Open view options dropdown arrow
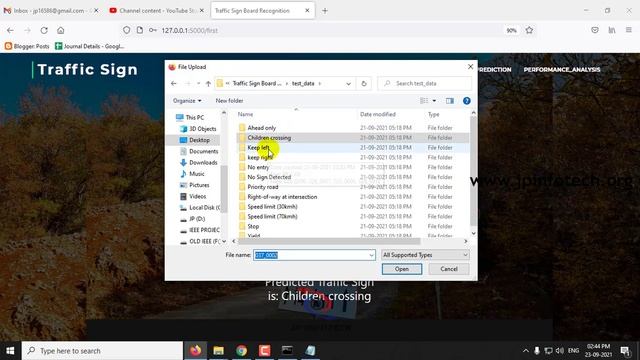The width and height of the screenshot is (640, 360). tap(434, 101)
